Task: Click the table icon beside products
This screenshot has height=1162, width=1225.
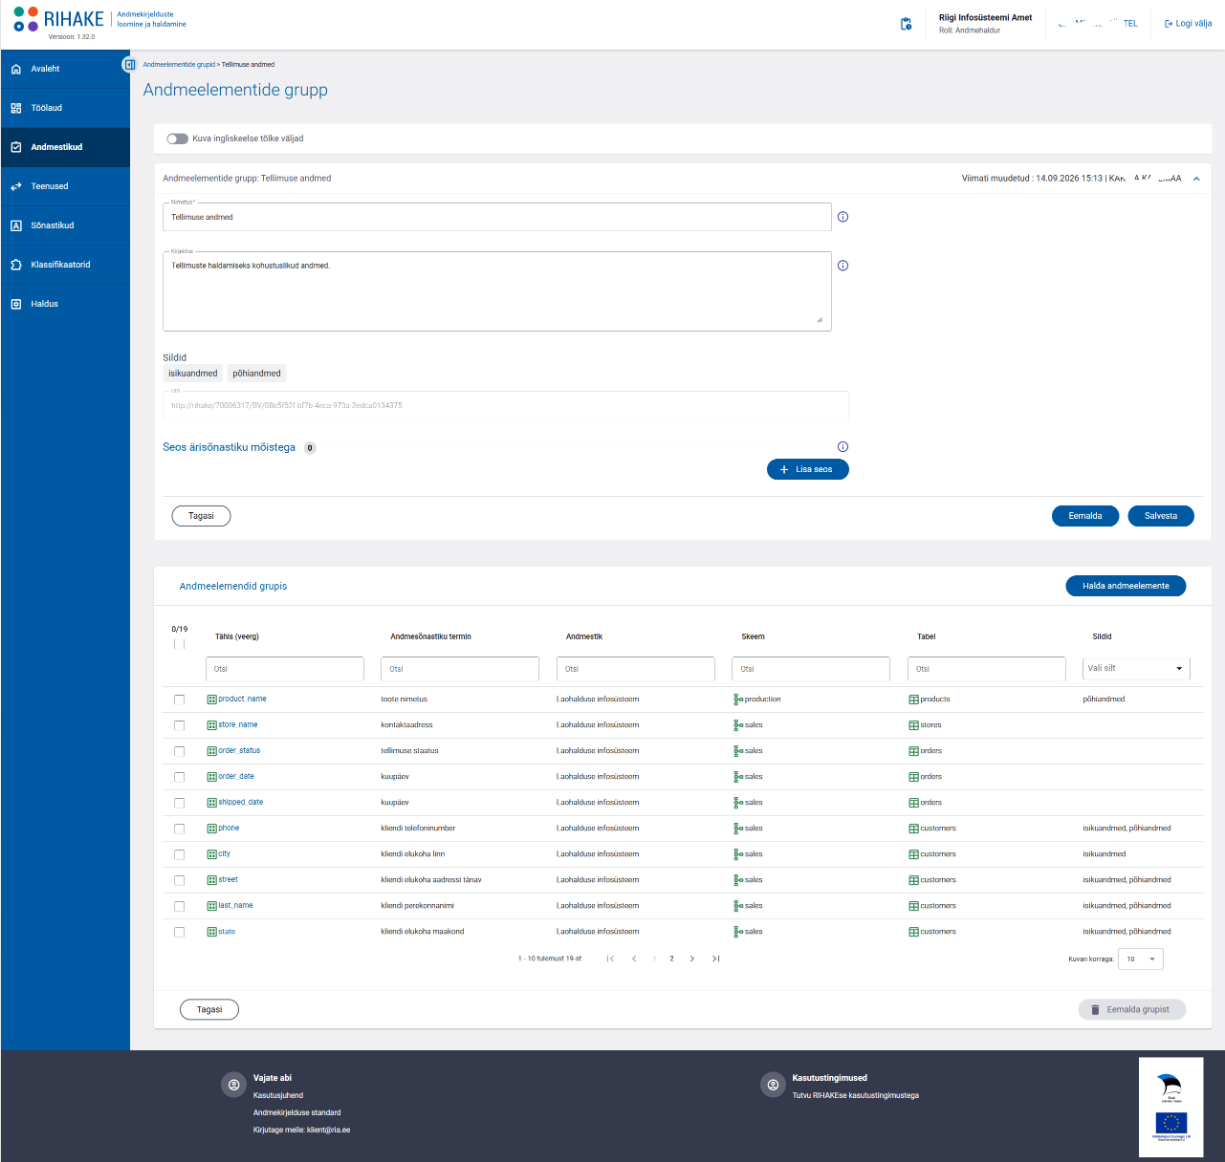Action: pyautogui.click(x=914, y=699)
